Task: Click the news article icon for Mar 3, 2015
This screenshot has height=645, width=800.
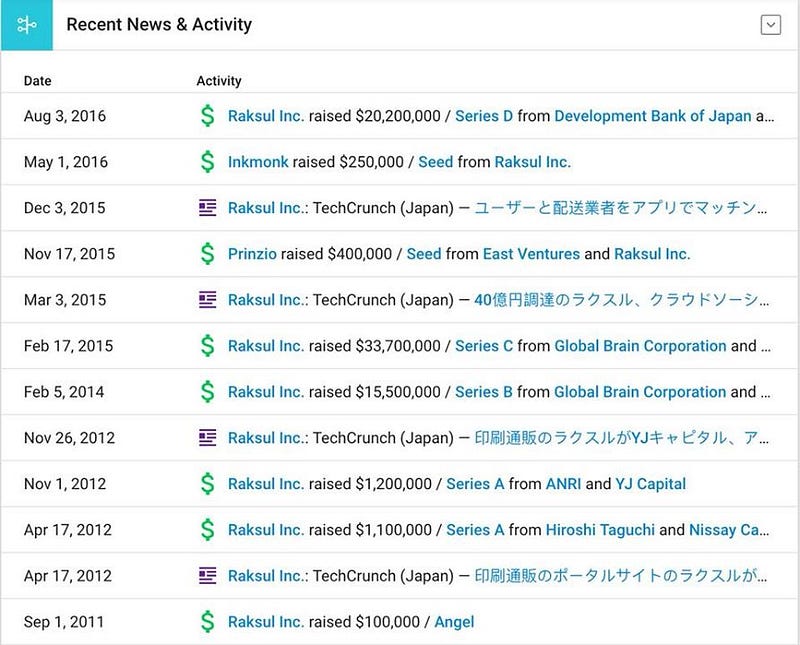Action: 207,300
